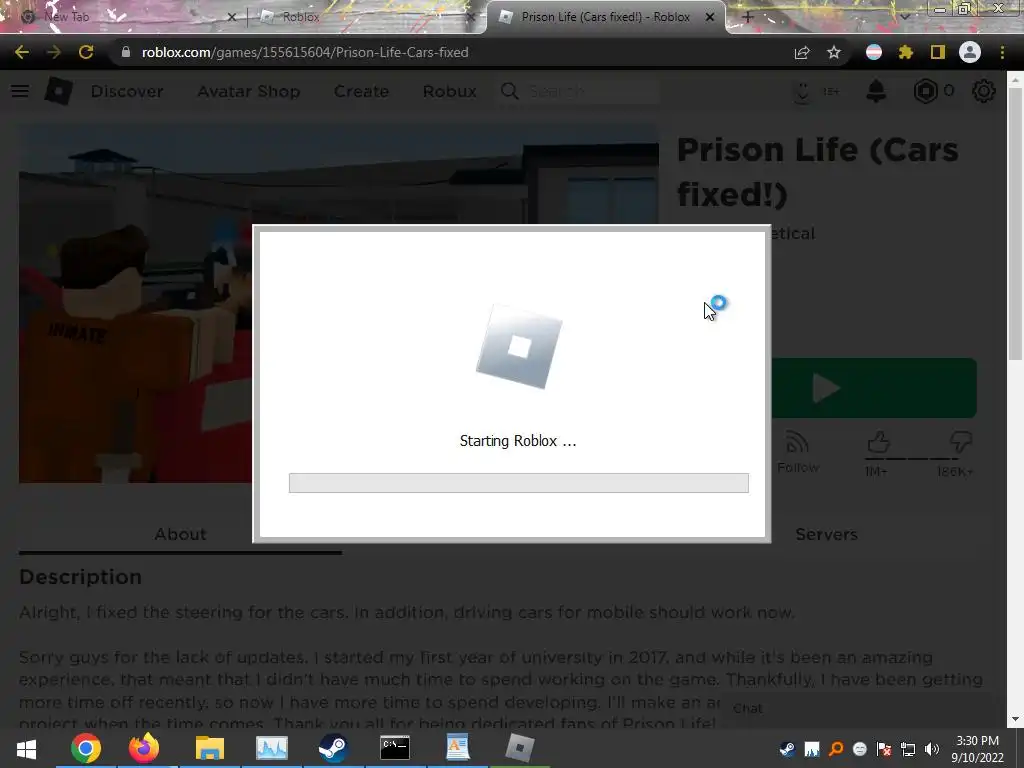Open the About tab
Screen dimensions: 1024x768
180,534
